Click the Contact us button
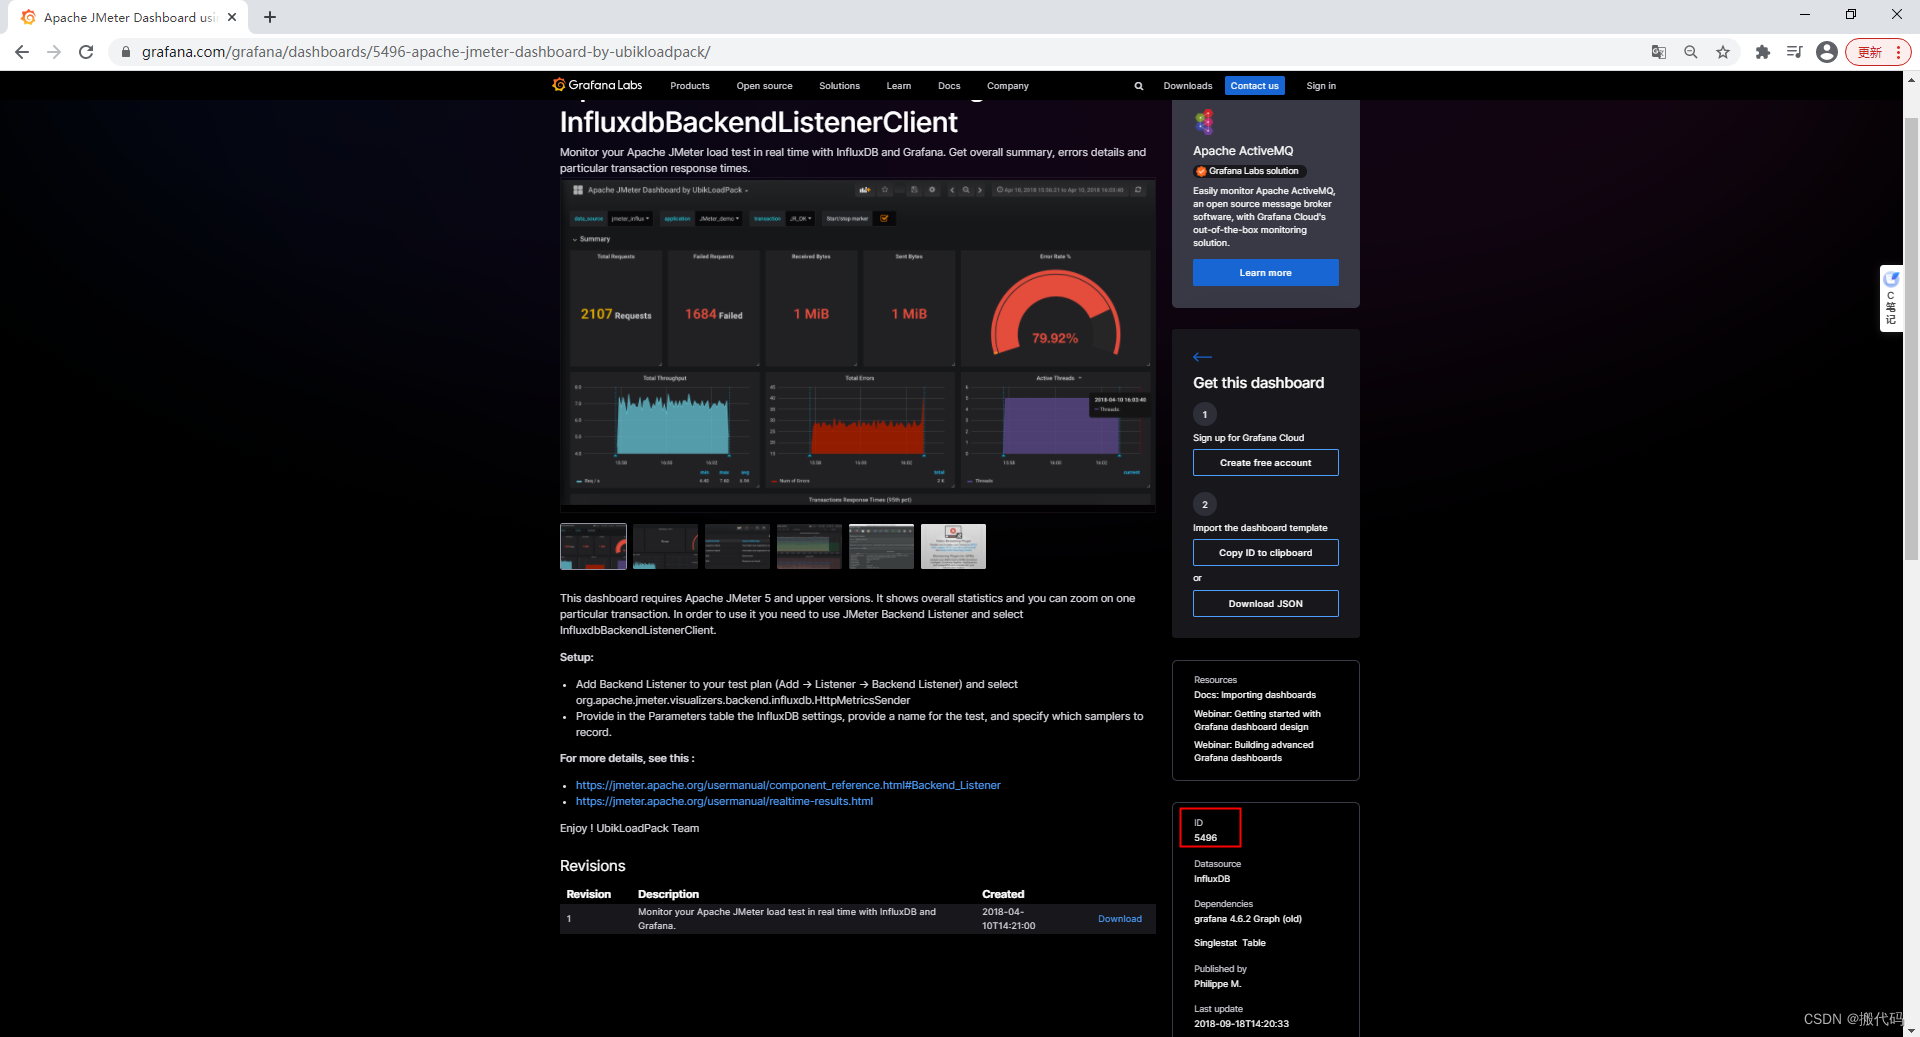This screenshot has width=1920, height=1037. point(1254,86)
